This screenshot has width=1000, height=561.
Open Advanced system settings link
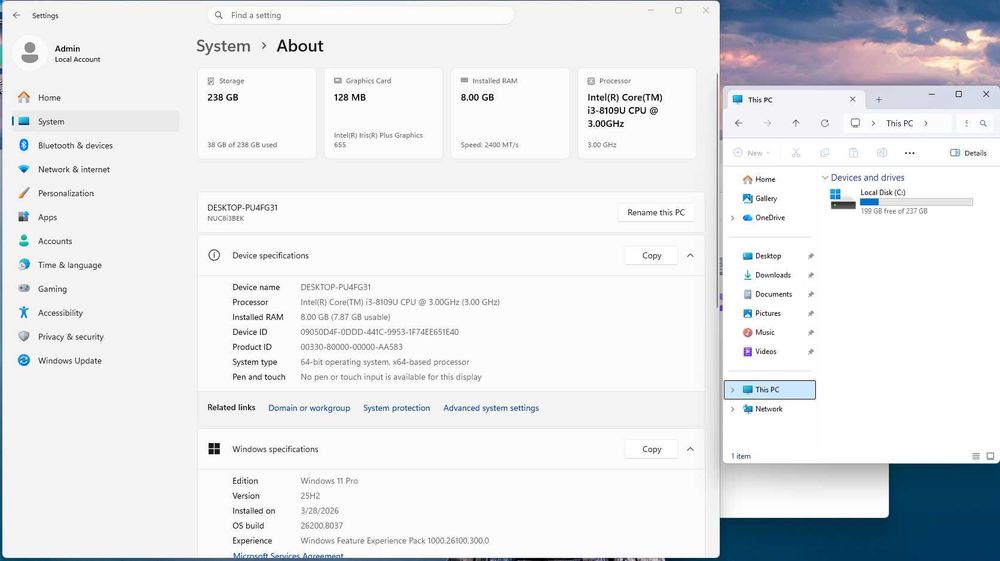(490, 408)
